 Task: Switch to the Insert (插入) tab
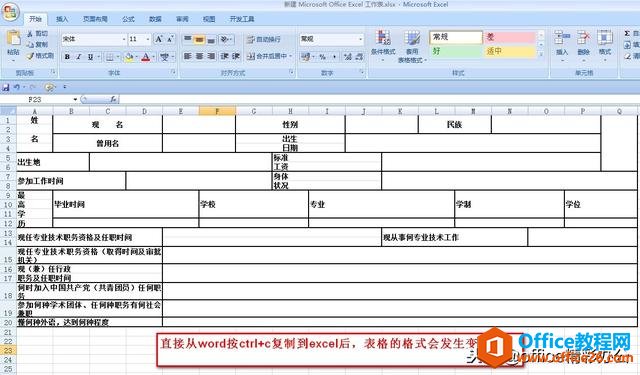point(62,19)
